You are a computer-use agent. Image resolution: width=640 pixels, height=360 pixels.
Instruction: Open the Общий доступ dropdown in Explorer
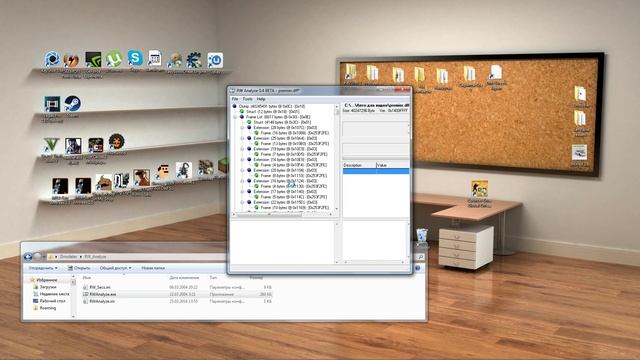[116, 268]
